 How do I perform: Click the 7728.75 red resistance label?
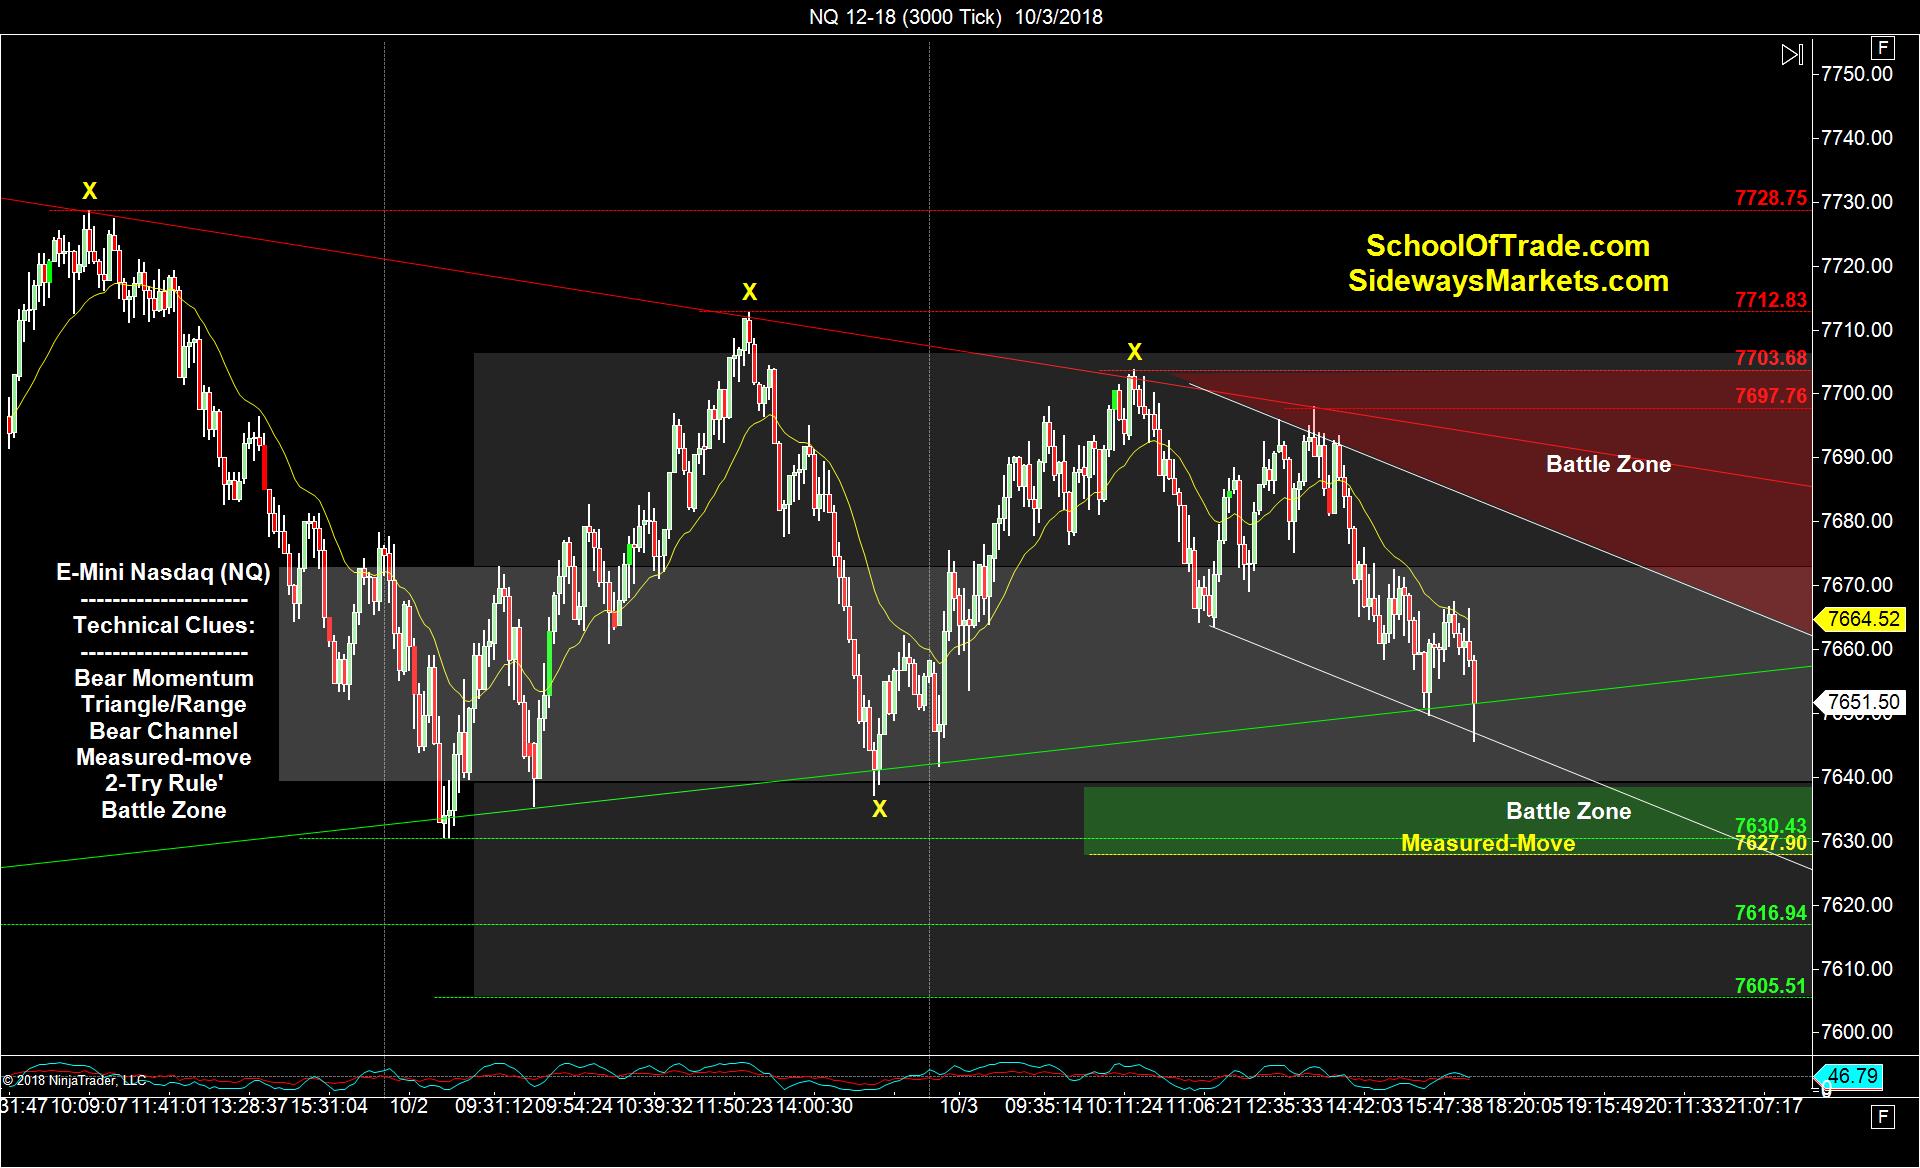tap(1771, 199)
